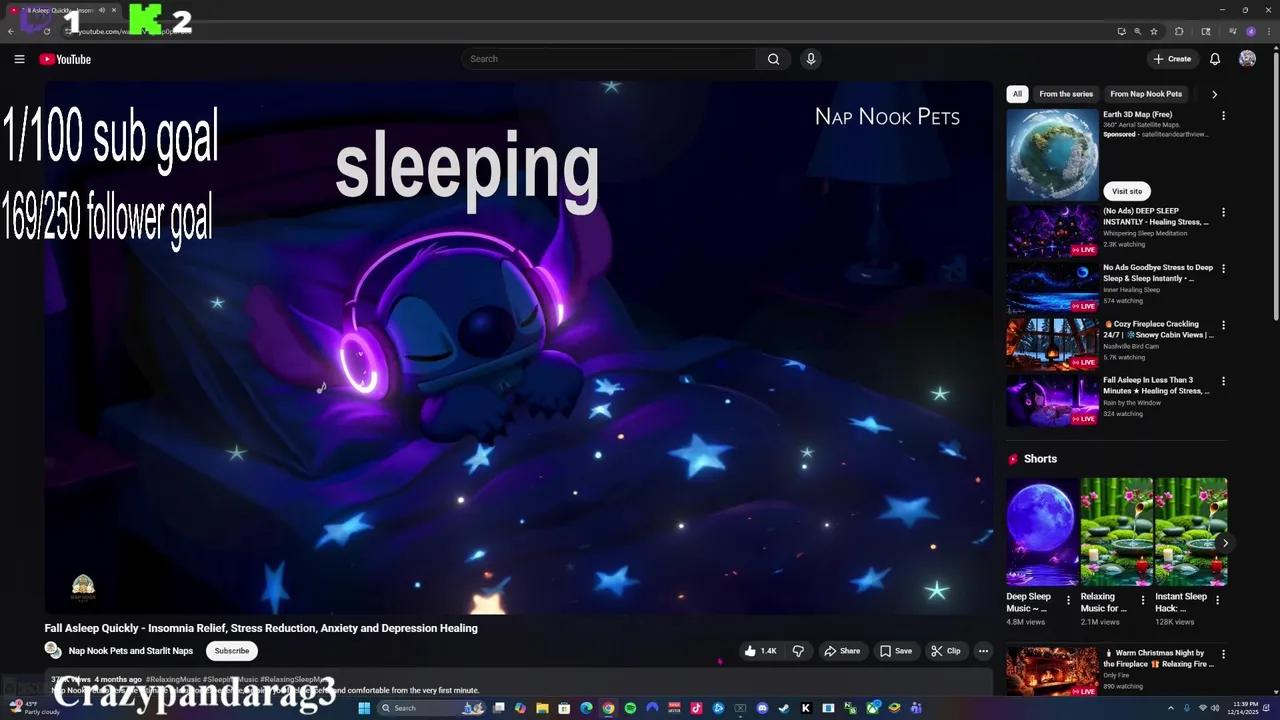Viewport: 1280px width, 720px height.
Task: Open Spotify from the taskbar
Action: click(x=630, y=708)
